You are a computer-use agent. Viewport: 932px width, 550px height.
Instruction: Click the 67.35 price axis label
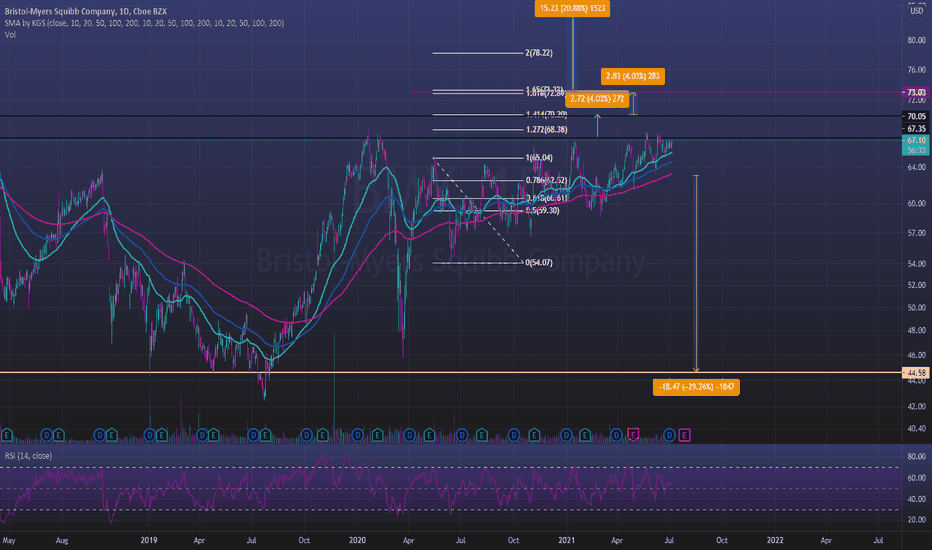916,128
